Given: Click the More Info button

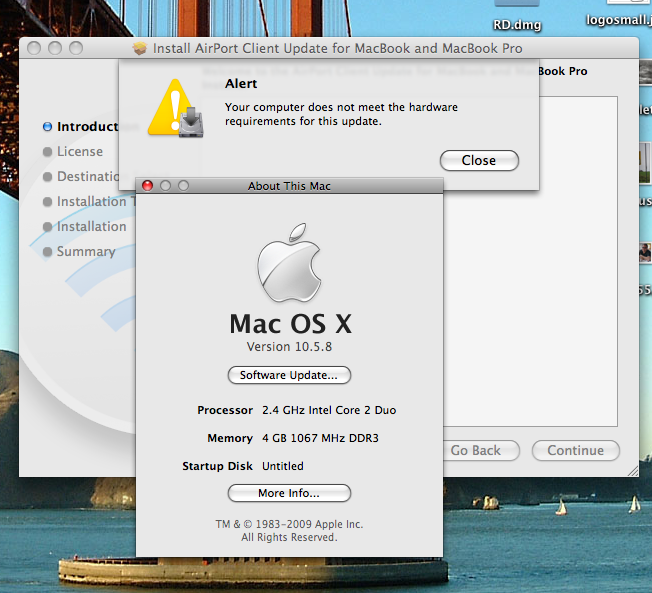Looking at the screenshot, I should (x=289, y=493).
